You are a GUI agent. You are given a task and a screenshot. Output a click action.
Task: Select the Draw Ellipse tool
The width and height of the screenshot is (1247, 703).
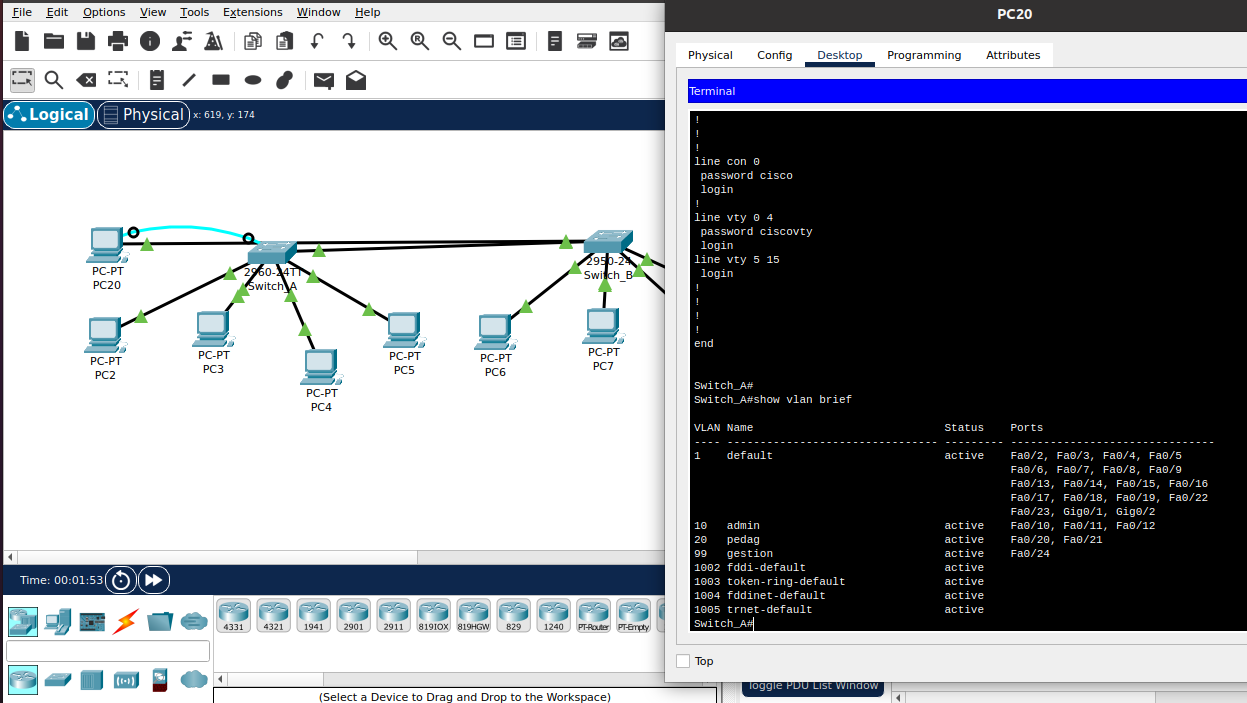click(x=253, y=80)
